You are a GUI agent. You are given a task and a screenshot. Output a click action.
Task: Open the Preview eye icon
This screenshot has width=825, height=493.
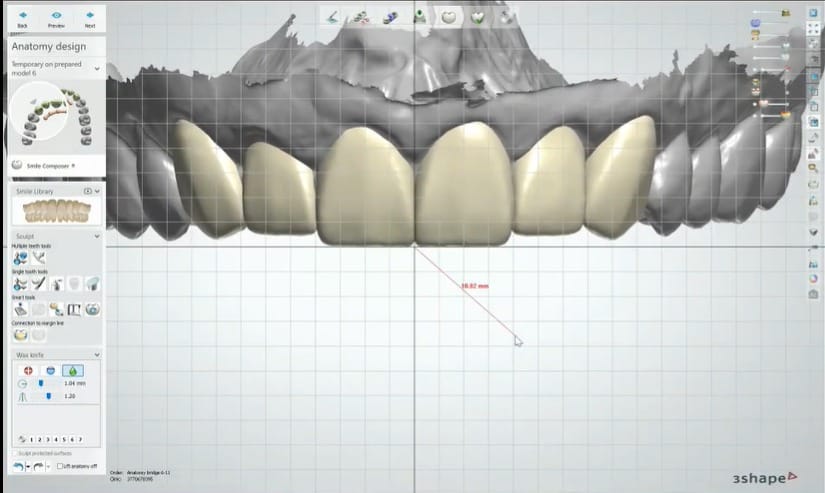click(57, 19)
